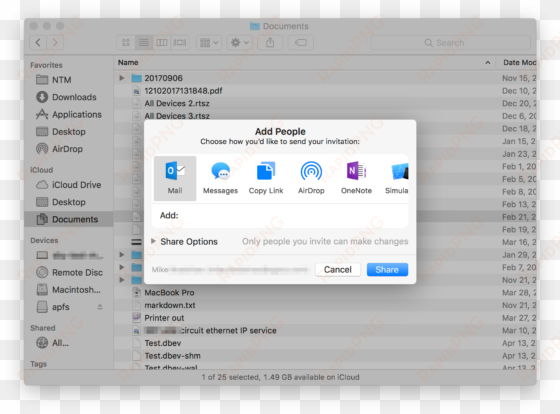
Task: Pick OneNote as the sharing method
Action: [x=356, y=178]
